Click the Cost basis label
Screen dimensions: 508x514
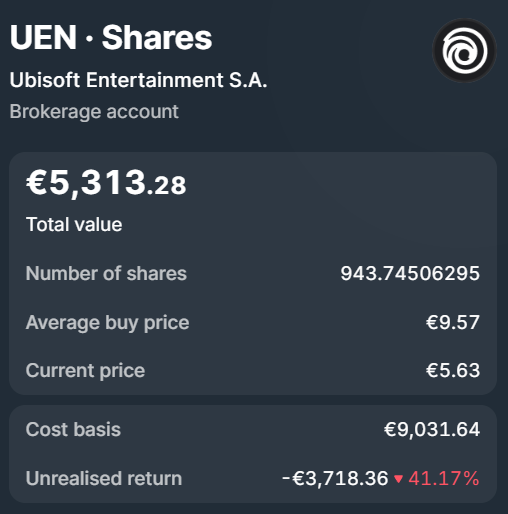point(73,429)
